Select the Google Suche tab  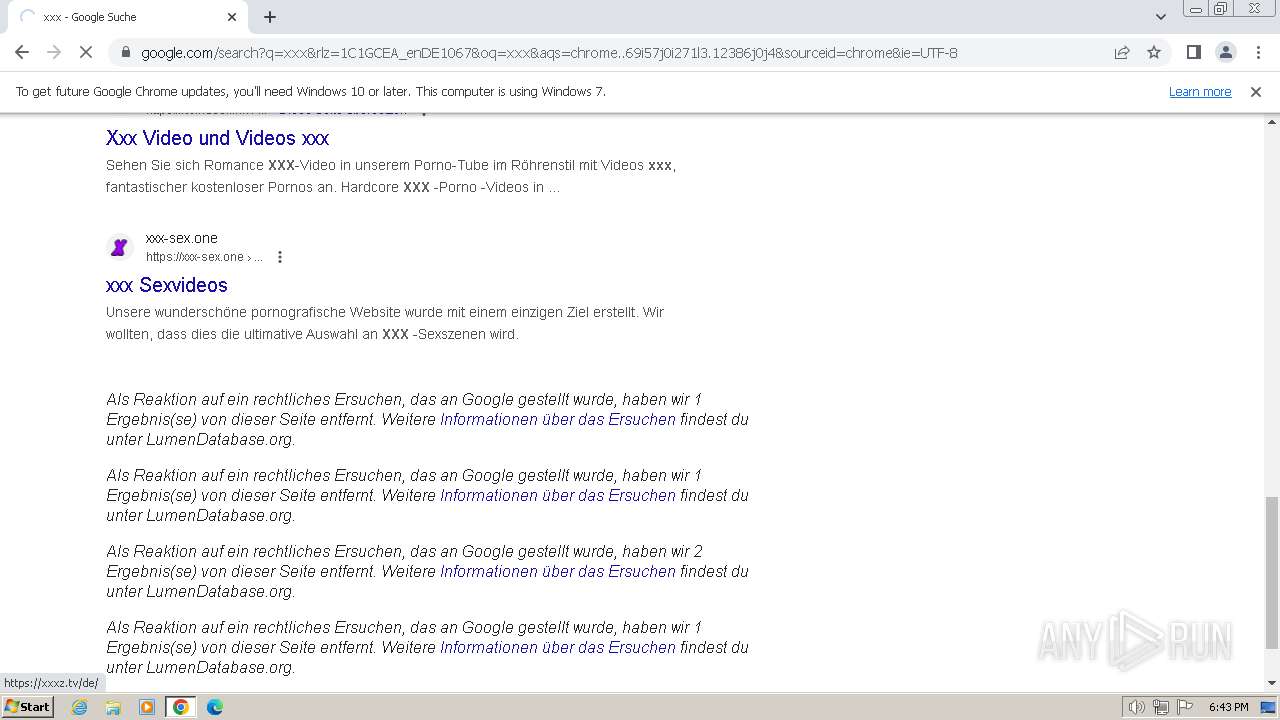pos(127,17)
